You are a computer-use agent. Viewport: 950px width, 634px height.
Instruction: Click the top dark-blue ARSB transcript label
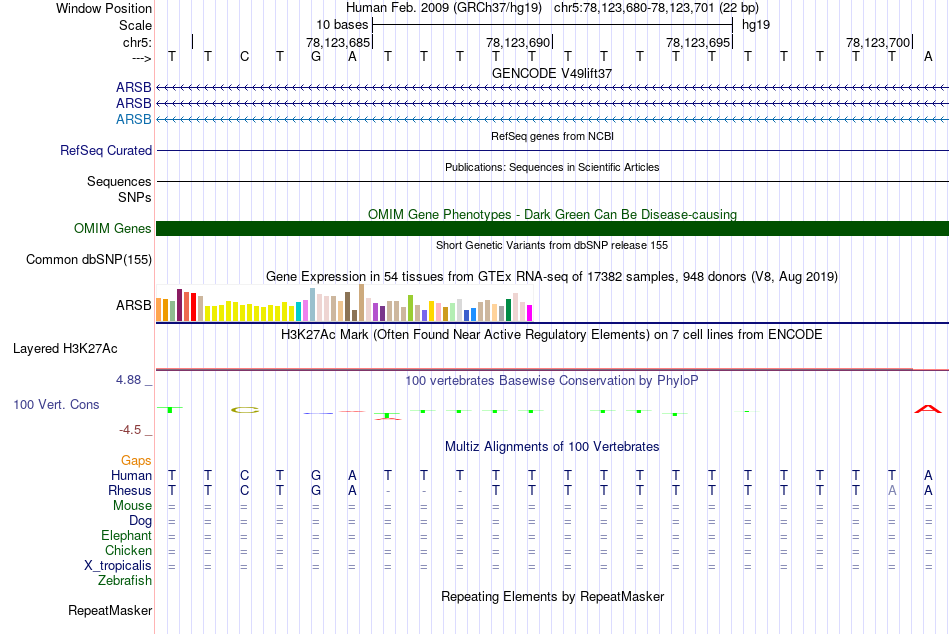pyautogui.click(x=134, y=87)
